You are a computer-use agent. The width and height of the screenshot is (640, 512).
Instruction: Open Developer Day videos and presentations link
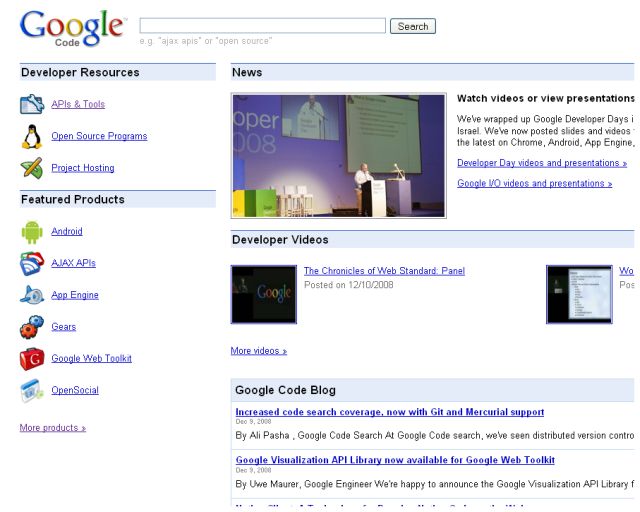tap(542, 163)
